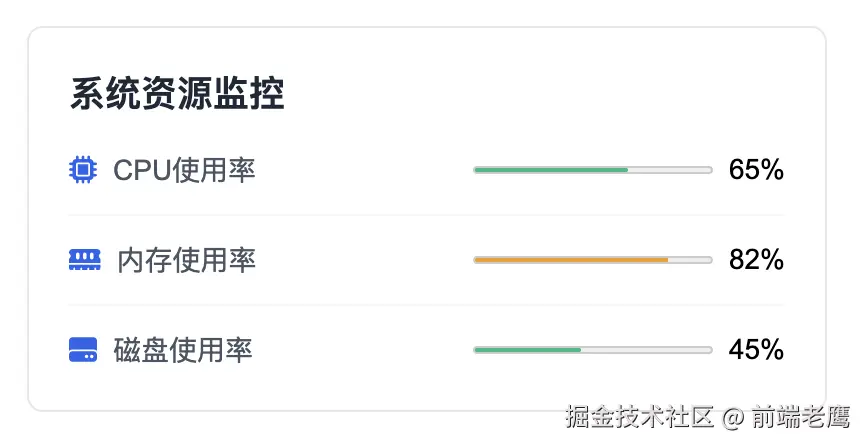The width and height of the screenshot is (866, 446).
Task: Click the orange filled part of memory bar
Action: point(570,260)
